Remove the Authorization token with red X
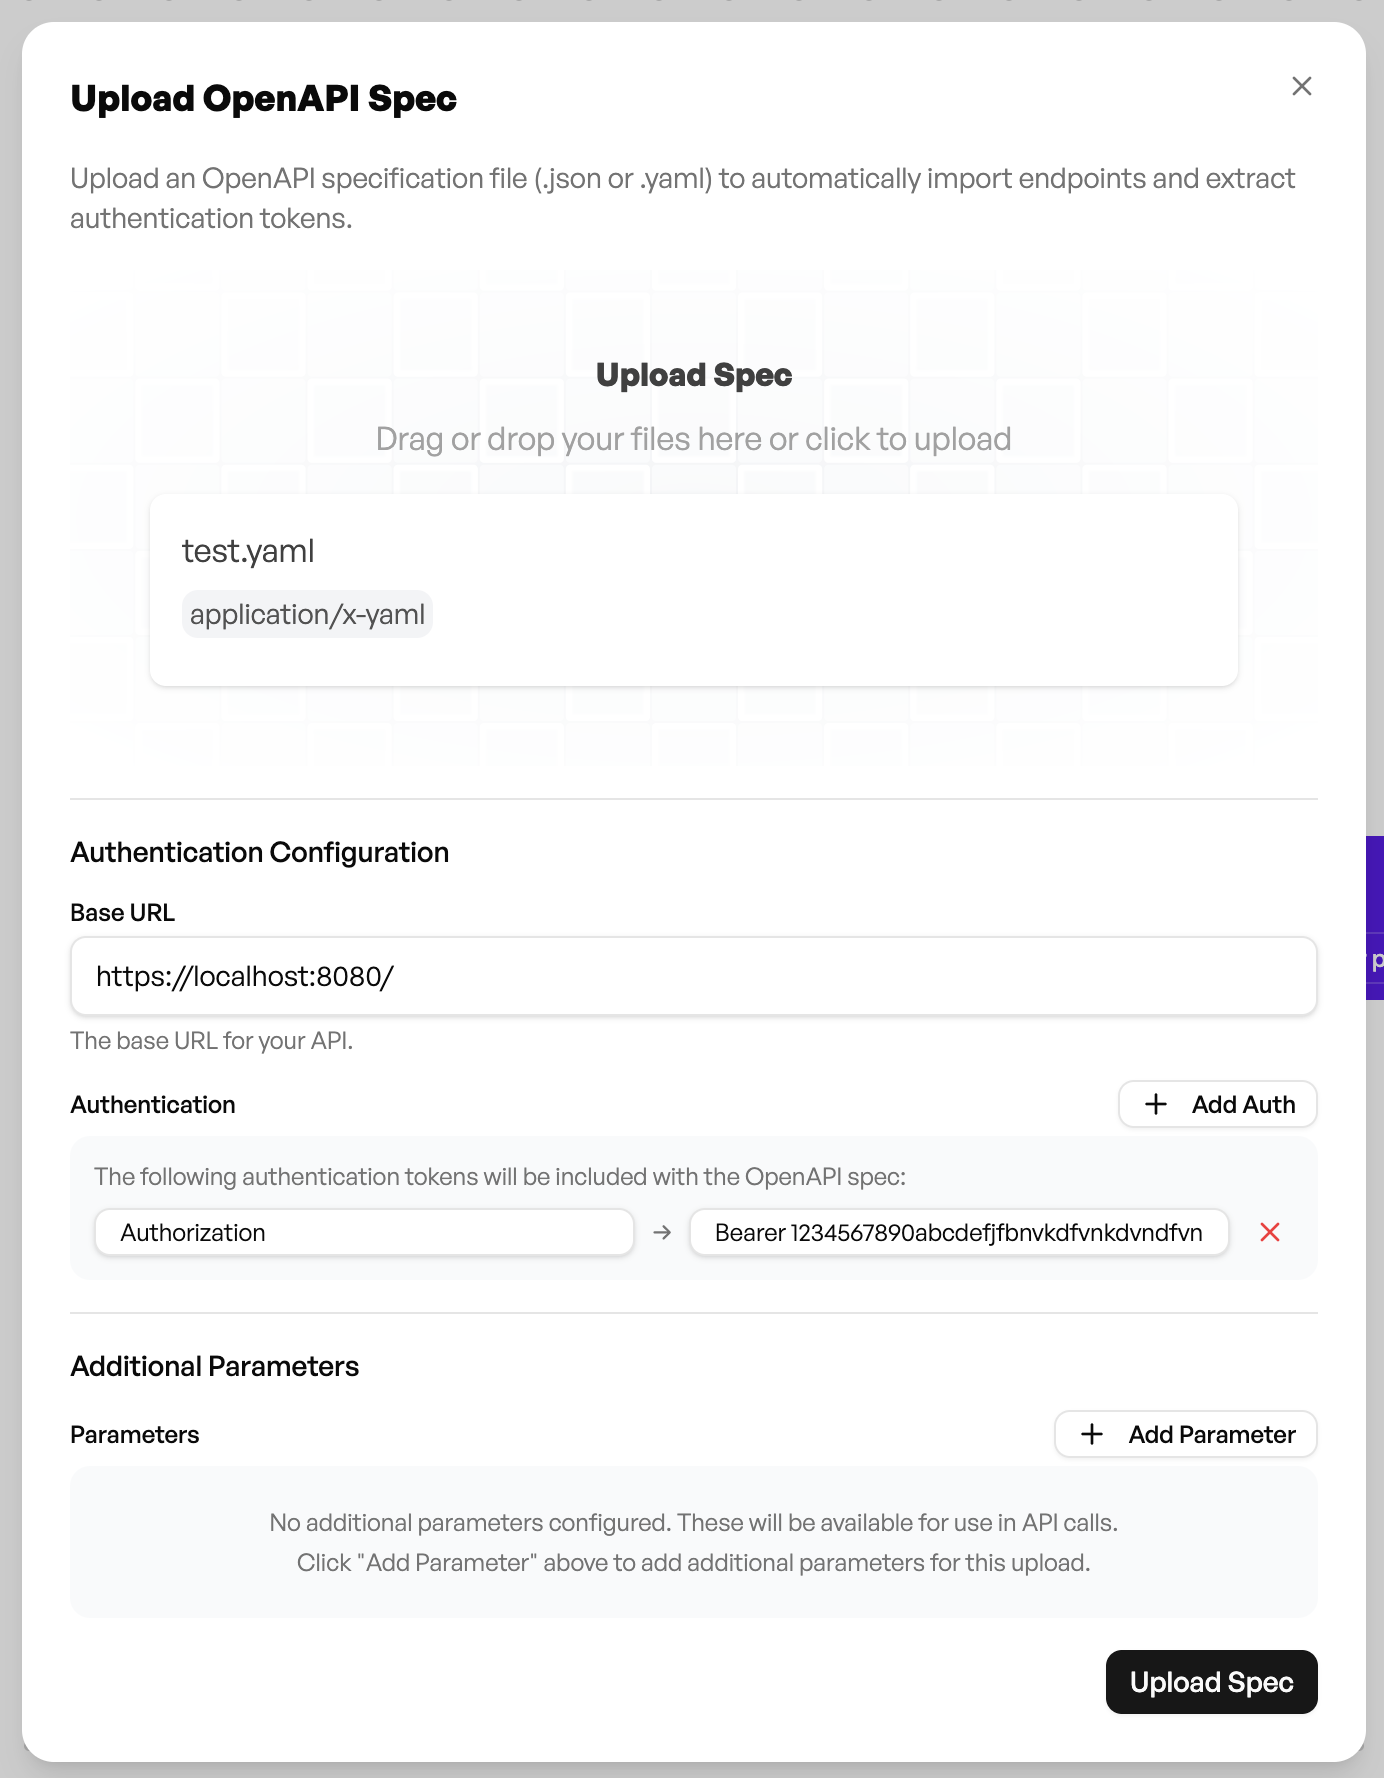 (1270, 1232)
